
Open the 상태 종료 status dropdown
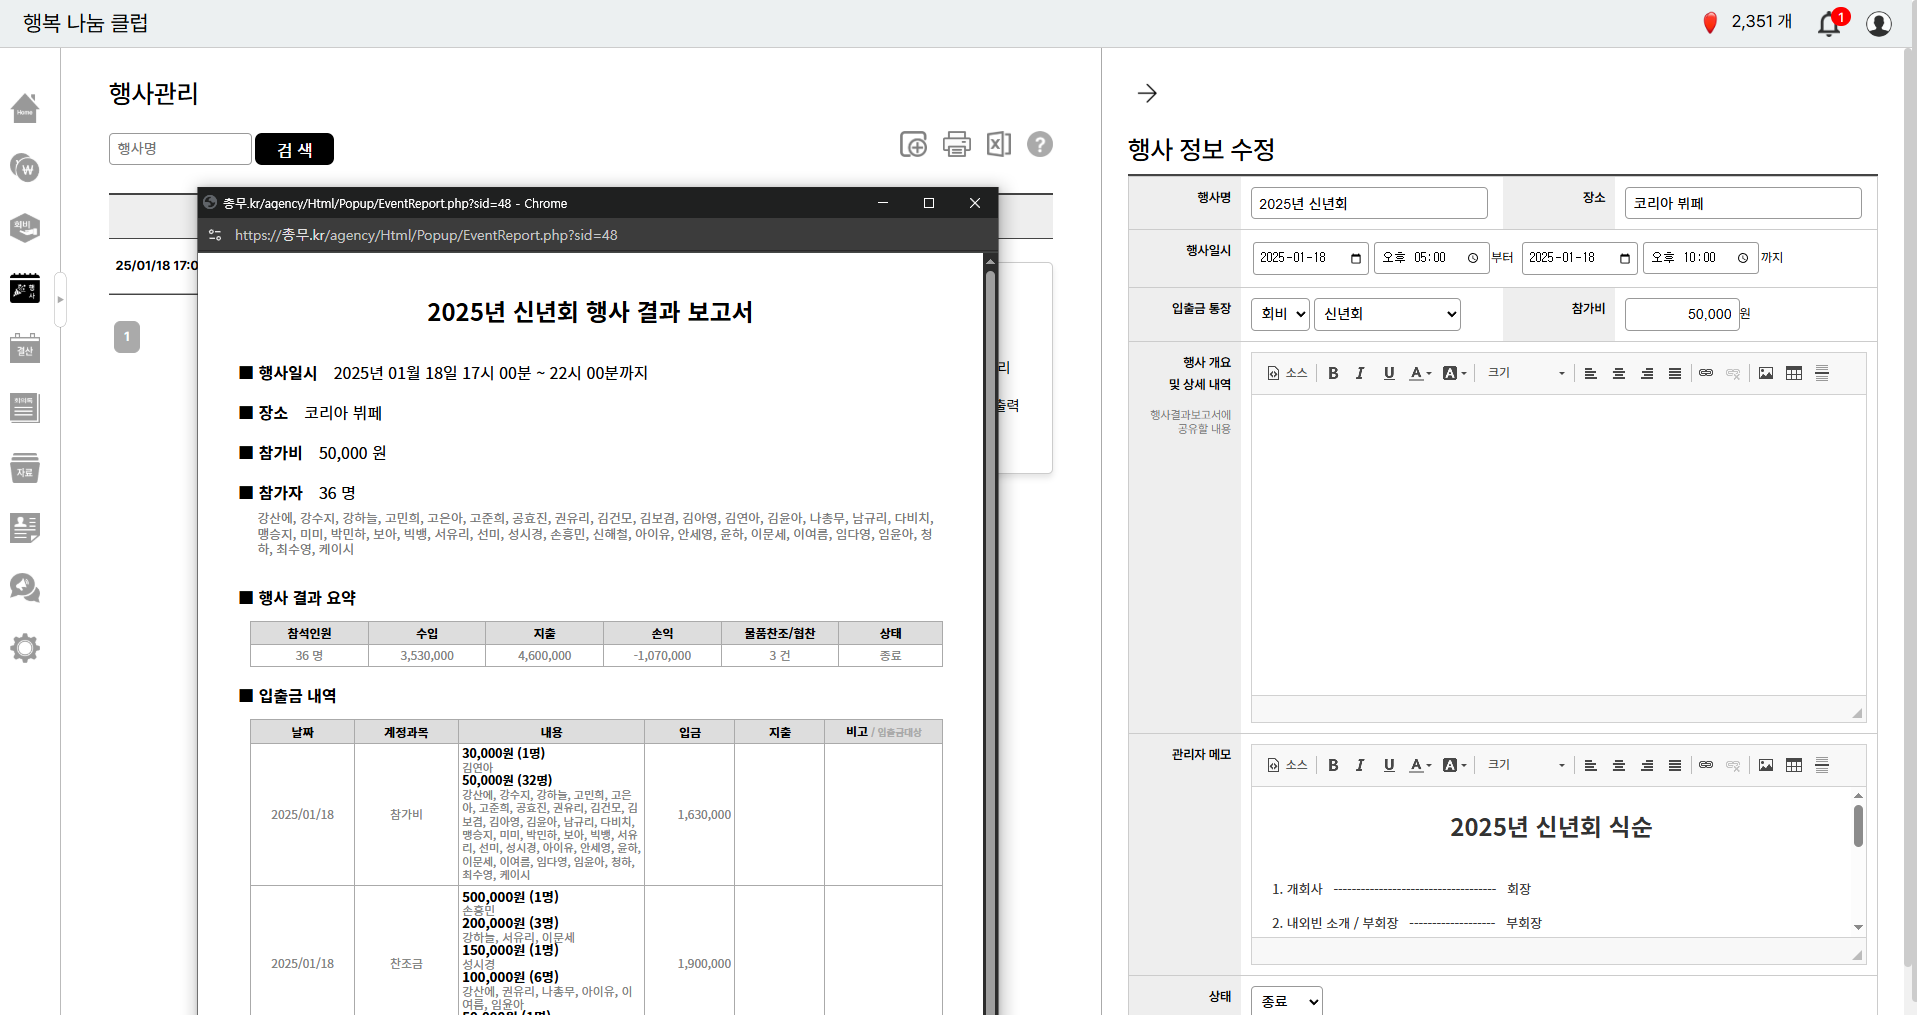(x=1286, y=1000)
